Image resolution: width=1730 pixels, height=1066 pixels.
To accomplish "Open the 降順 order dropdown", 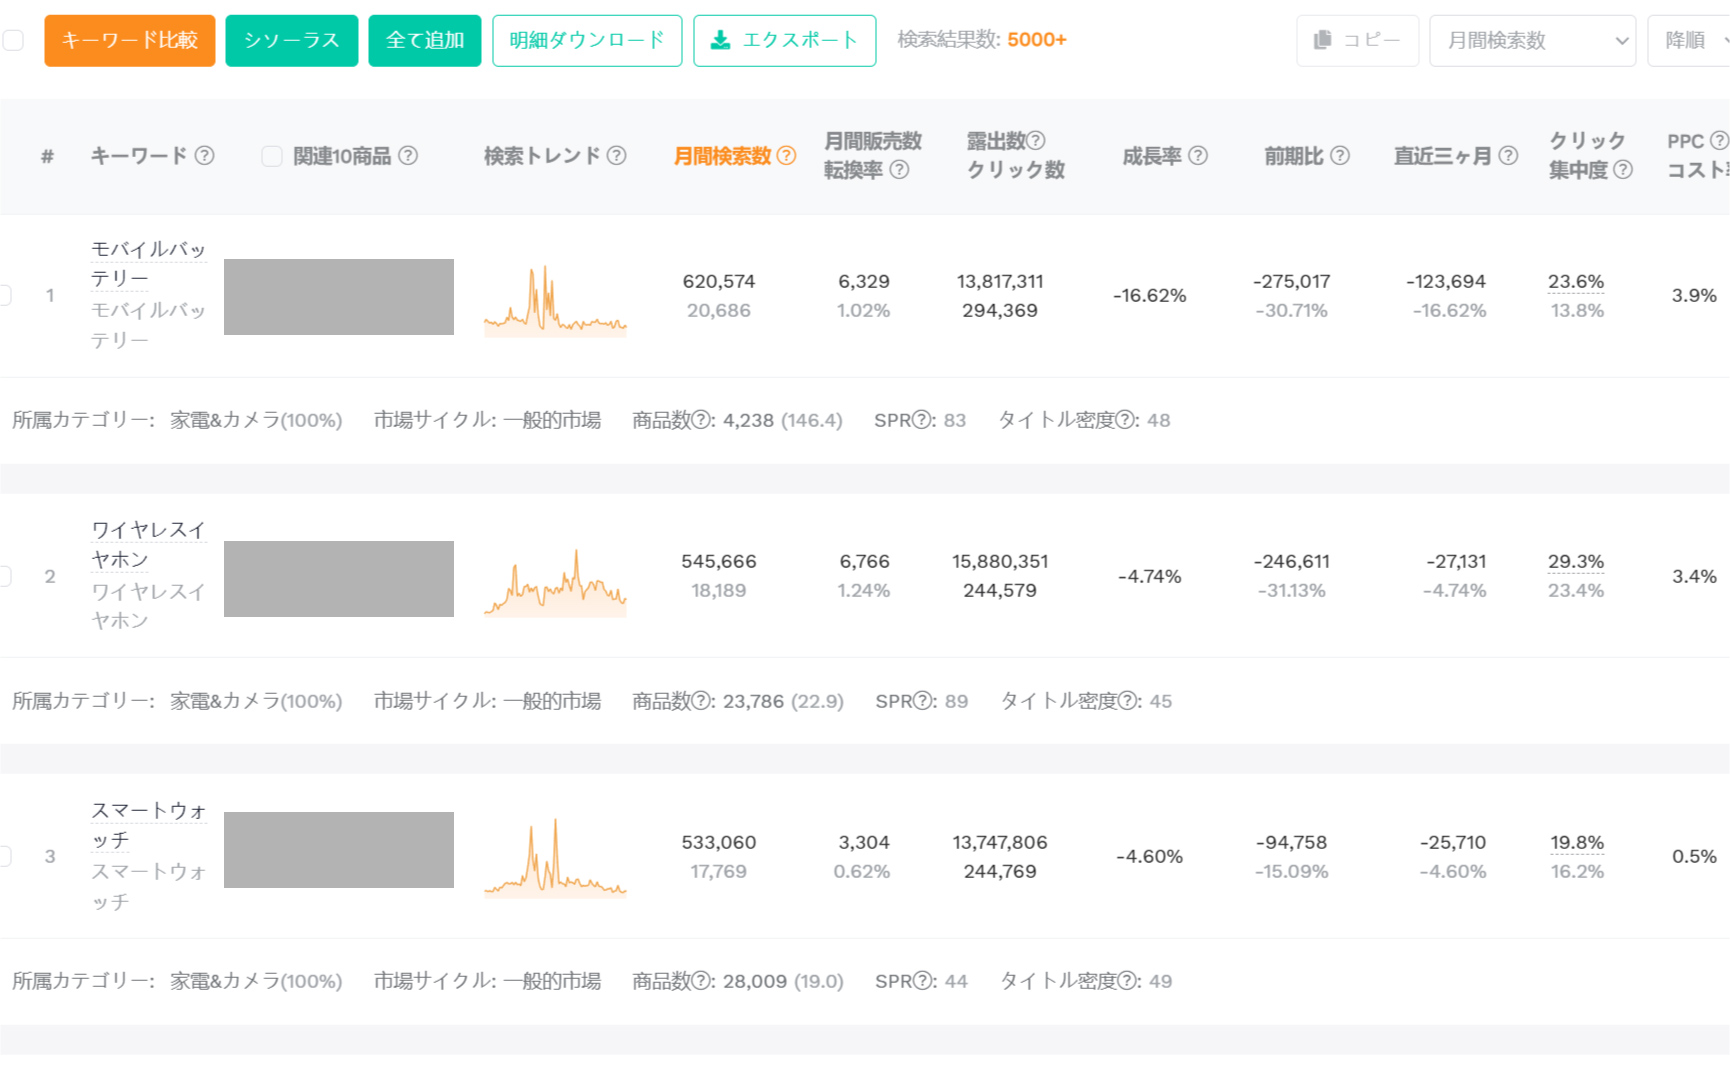I will [x=1692, y=41].
